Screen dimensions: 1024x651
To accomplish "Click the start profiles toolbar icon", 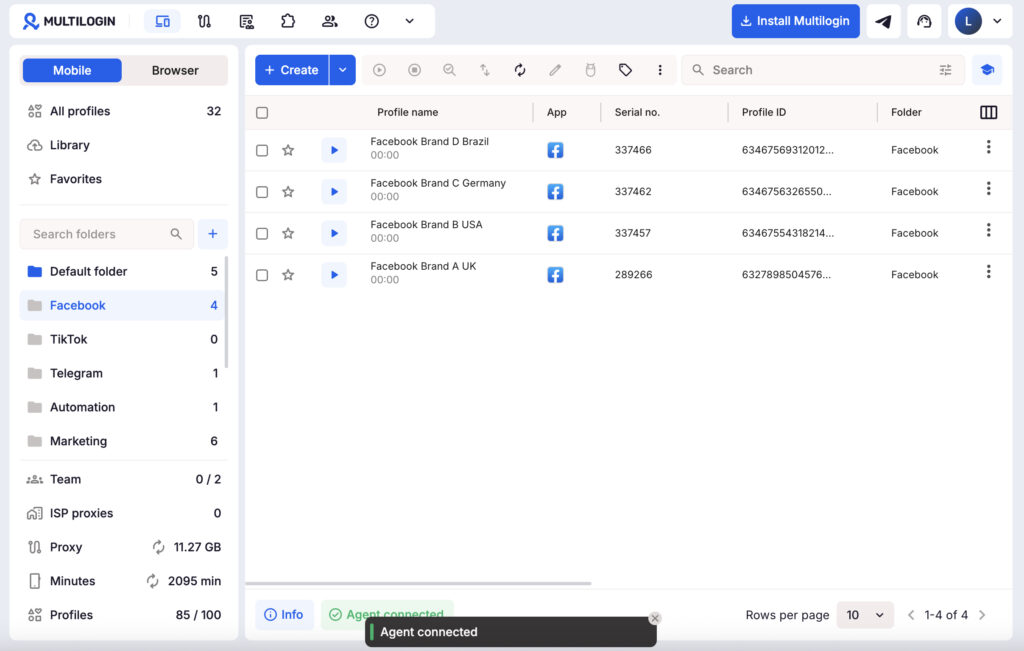I will (379, 70).
